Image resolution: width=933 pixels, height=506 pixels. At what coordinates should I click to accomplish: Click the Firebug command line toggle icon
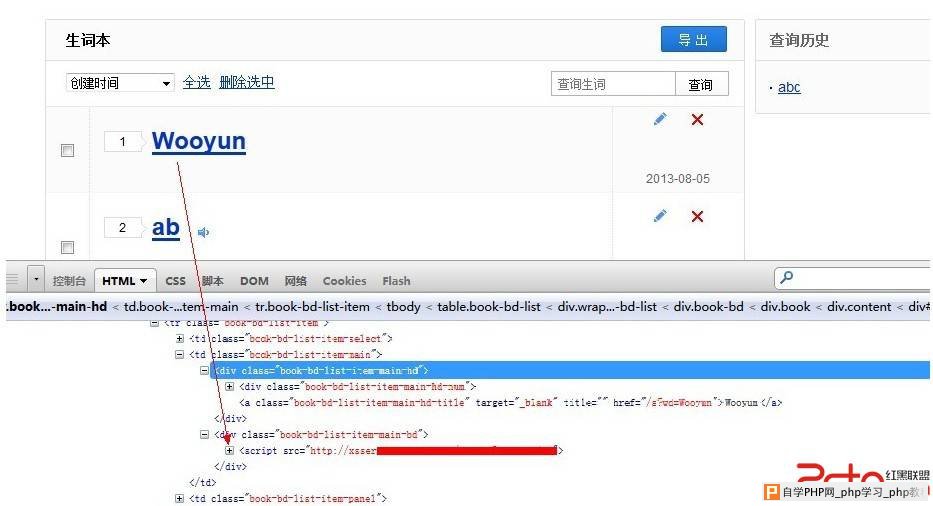point(12,279)
